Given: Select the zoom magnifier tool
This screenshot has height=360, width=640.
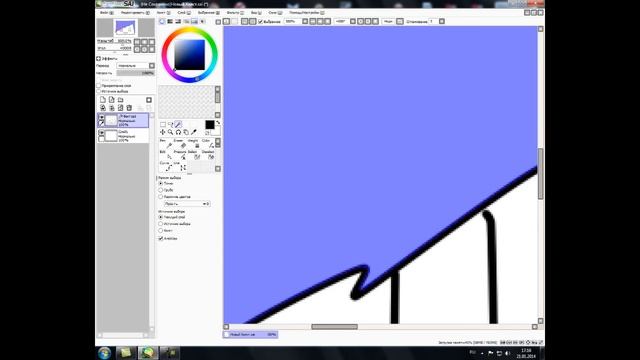Looking at the screenshot, I should click(x=171, y=132).
